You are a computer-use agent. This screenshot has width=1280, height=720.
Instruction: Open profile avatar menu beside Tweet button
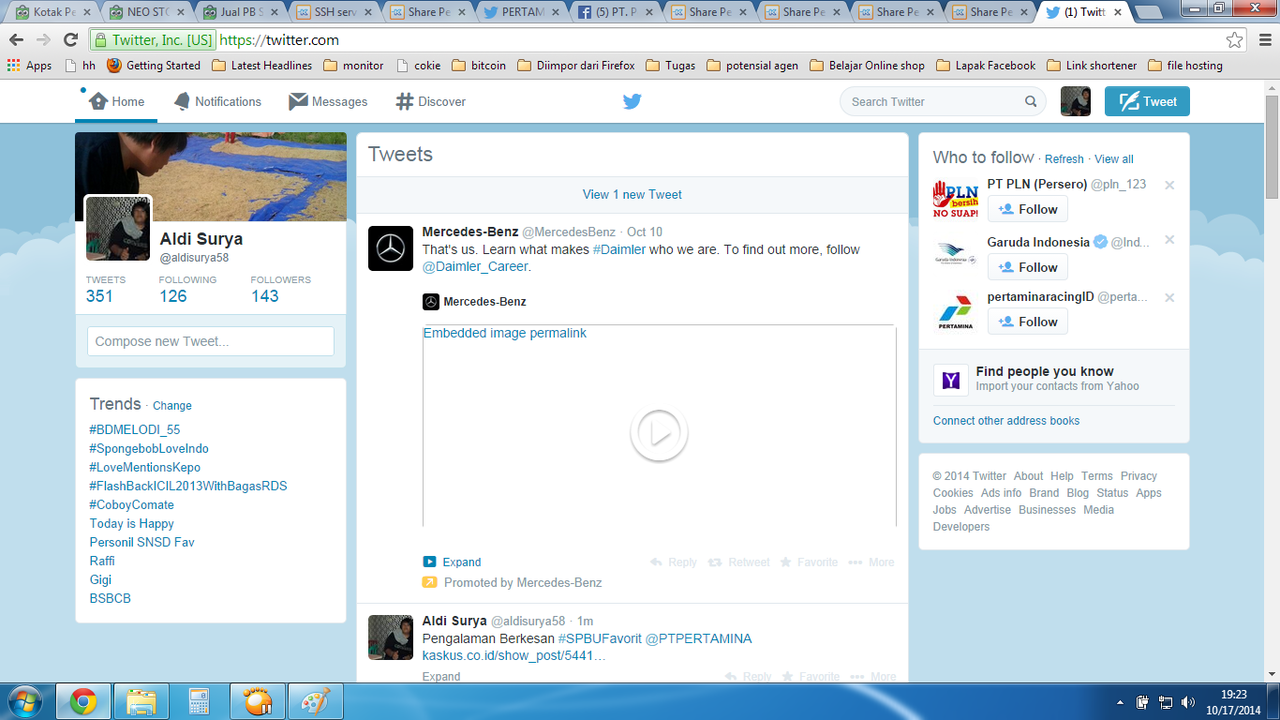coord(1075,102)
